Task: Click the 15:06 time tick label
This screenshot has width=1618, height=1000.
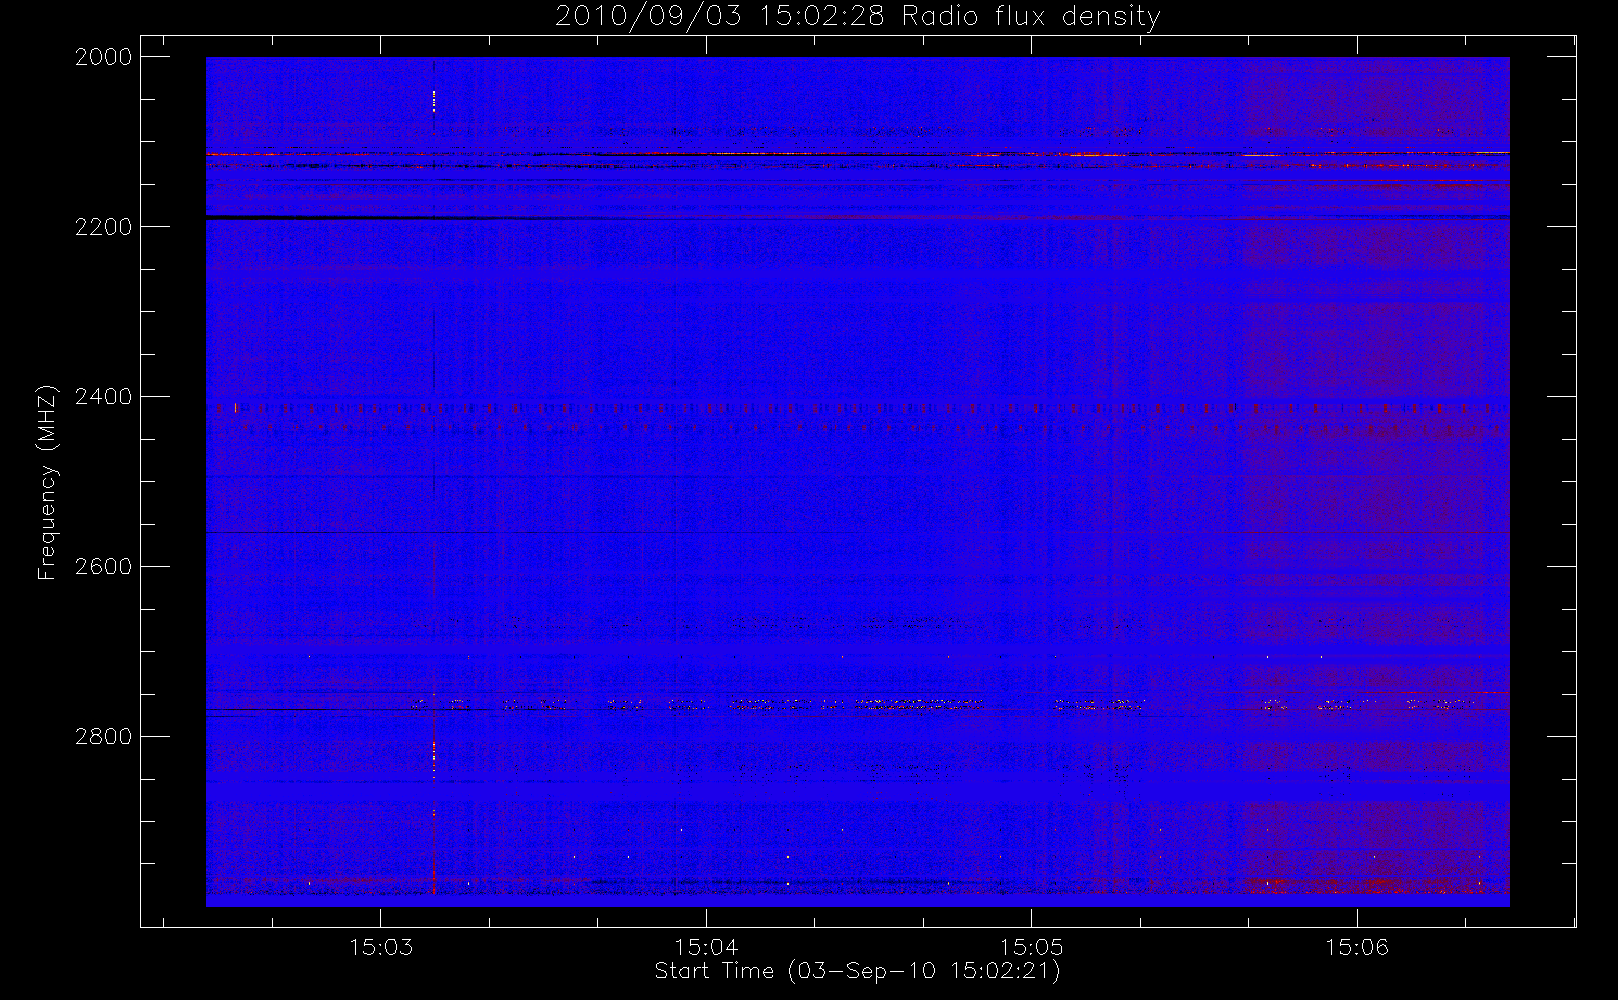Action: (x=1357, y=947)
